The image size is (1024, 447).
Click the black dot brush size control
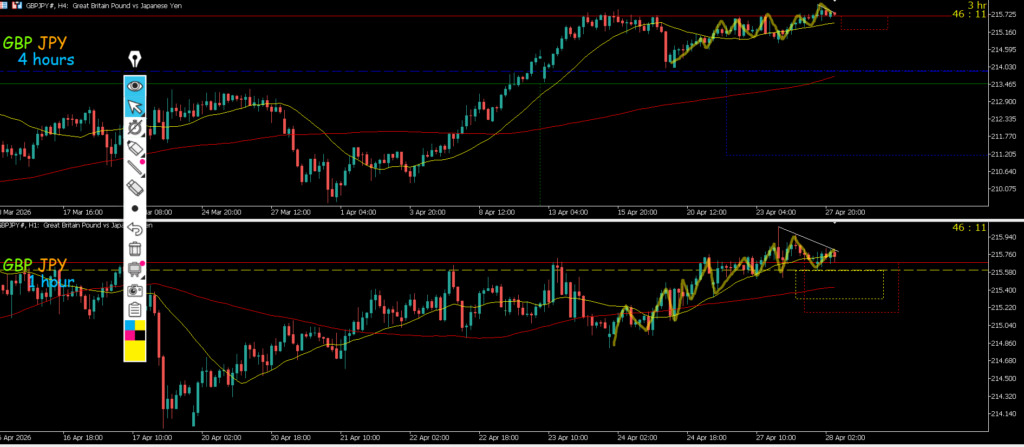click(x=135, y=208)
